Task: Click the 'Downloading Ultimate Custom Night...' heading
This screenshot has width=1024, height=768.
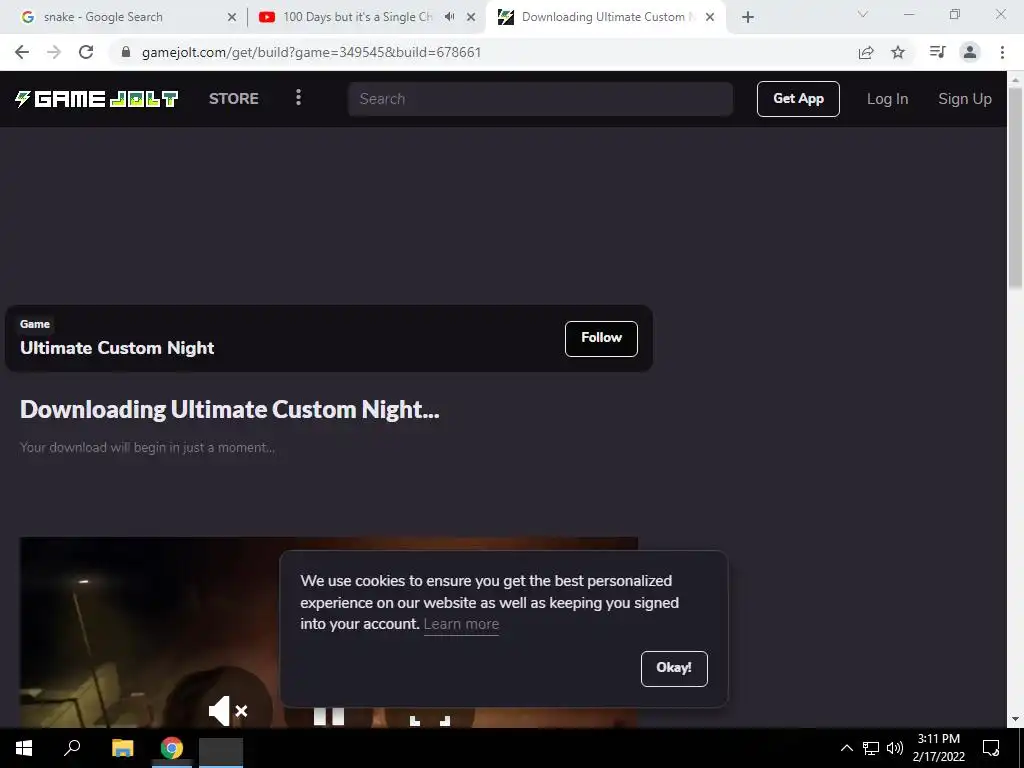Action: 230,409
